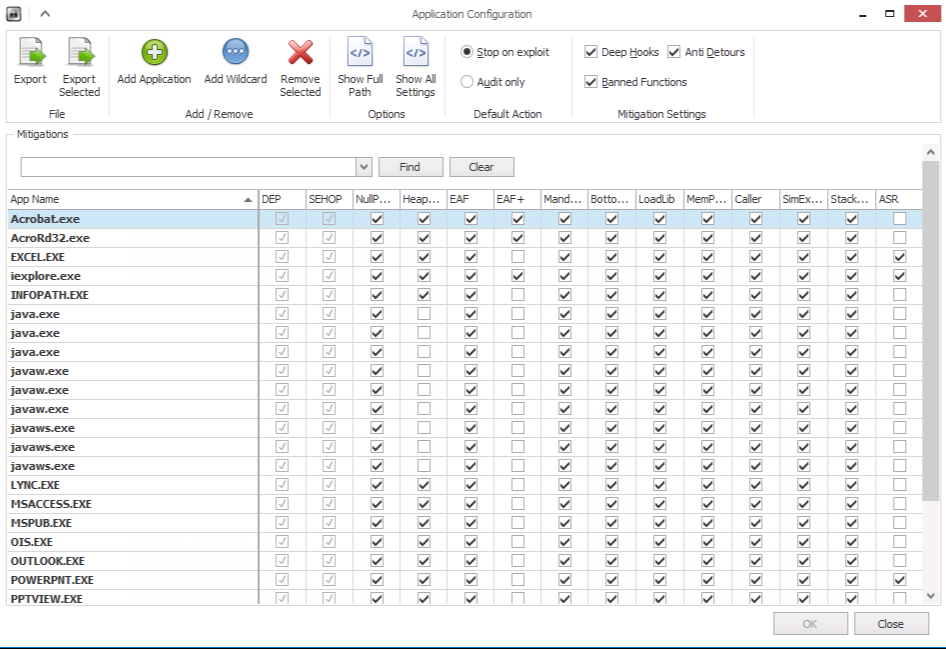Select the Stop on exploit option

click(467, 52)
